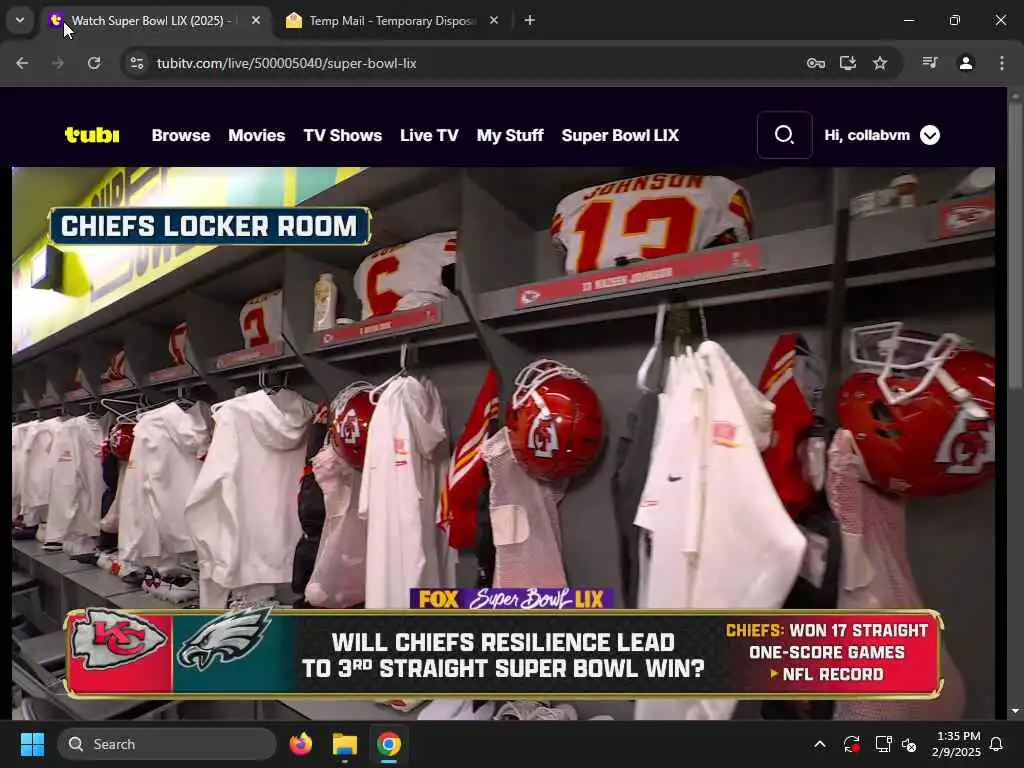Open the password manager key icon
The height and width of the screenshot is (768, 1024).
pos(816,63)
